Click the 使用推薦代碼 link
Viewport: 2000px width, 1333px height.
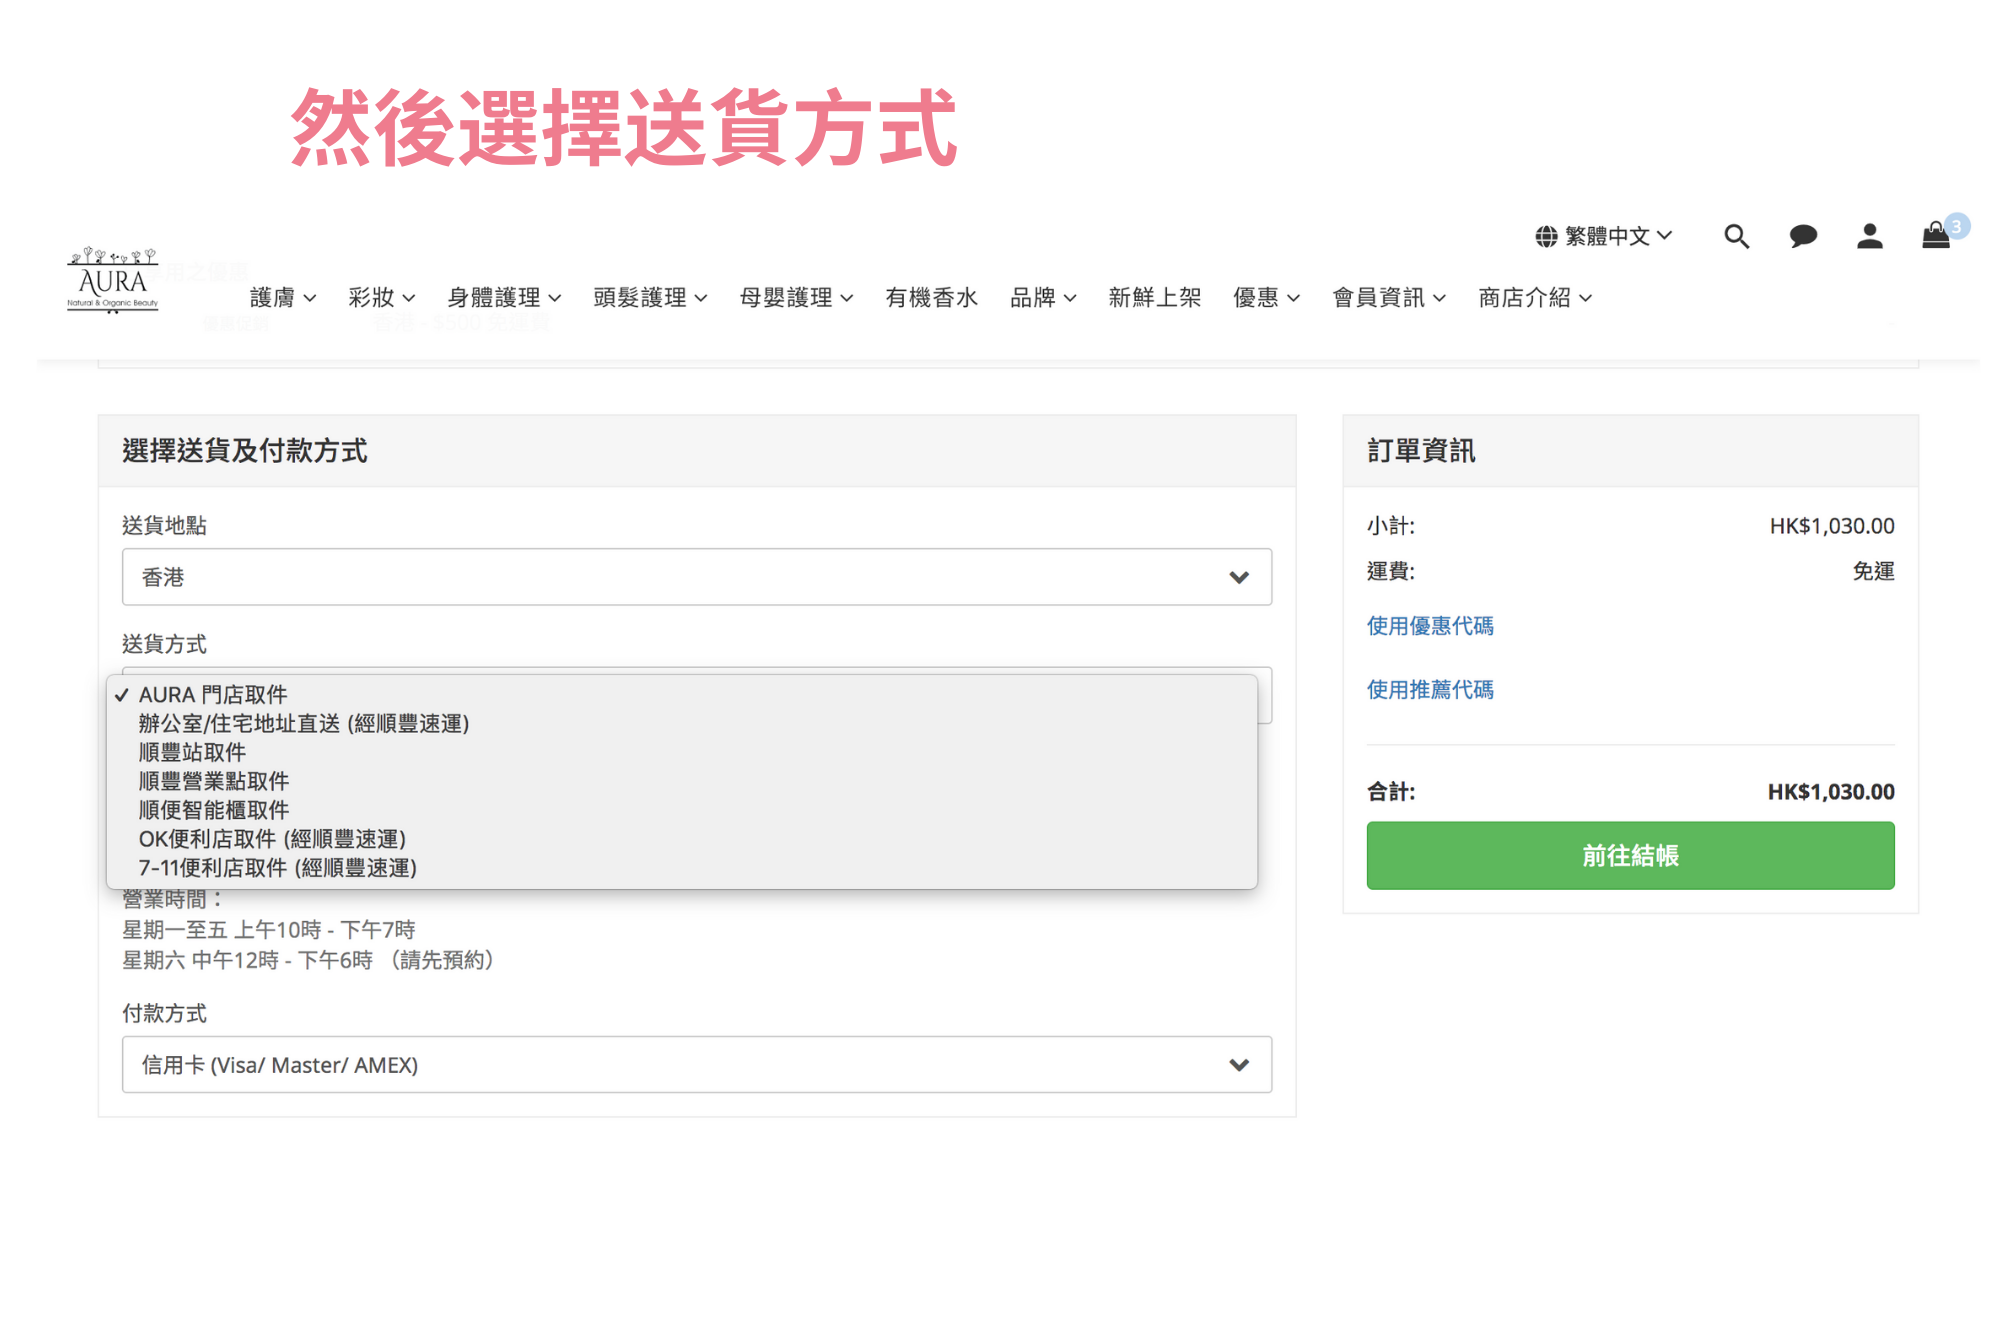(x=1429, y=690)
